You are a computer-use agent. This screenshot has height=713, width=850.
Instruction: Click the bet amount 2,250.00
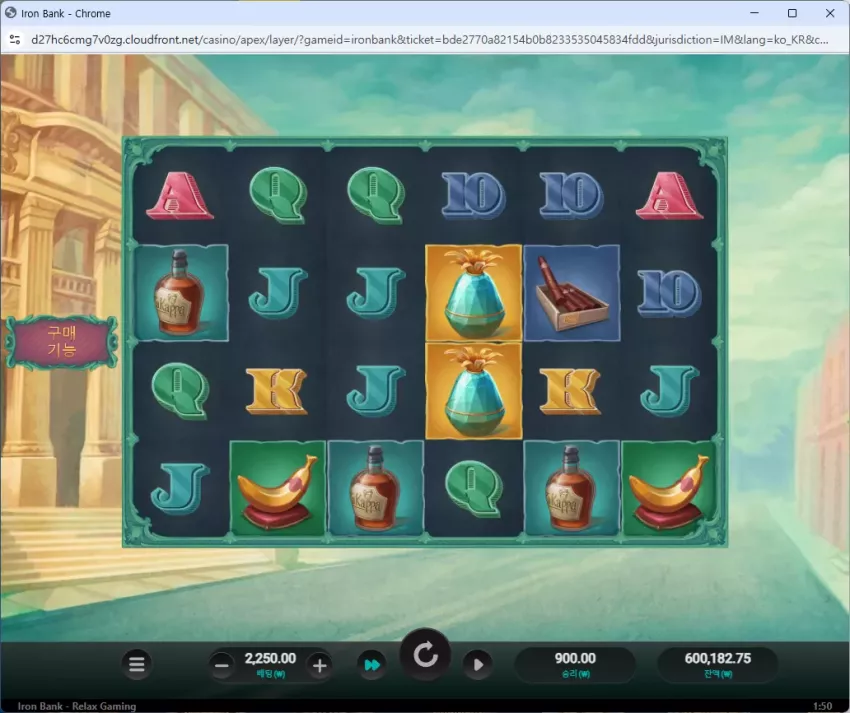tap(270, 658)
